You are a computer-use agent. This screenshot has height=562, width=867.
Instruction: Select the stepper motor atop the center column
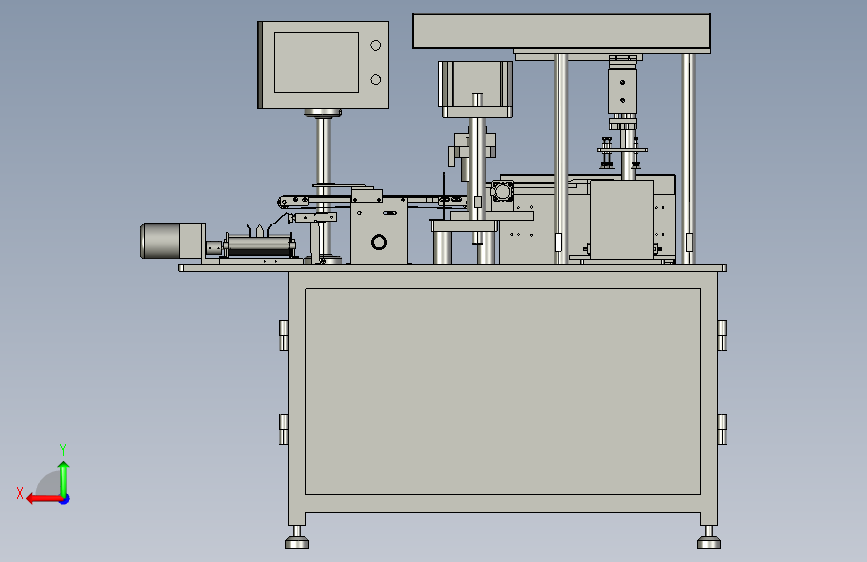pos(476,84)
